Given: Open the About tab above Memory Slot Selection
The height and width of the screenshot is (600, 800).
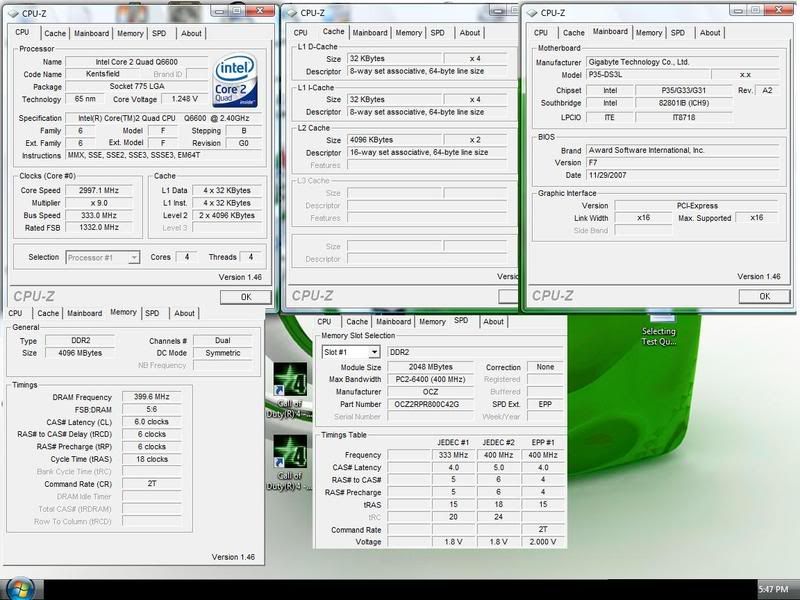Looking at the screenshot, I should pos(493,322).
